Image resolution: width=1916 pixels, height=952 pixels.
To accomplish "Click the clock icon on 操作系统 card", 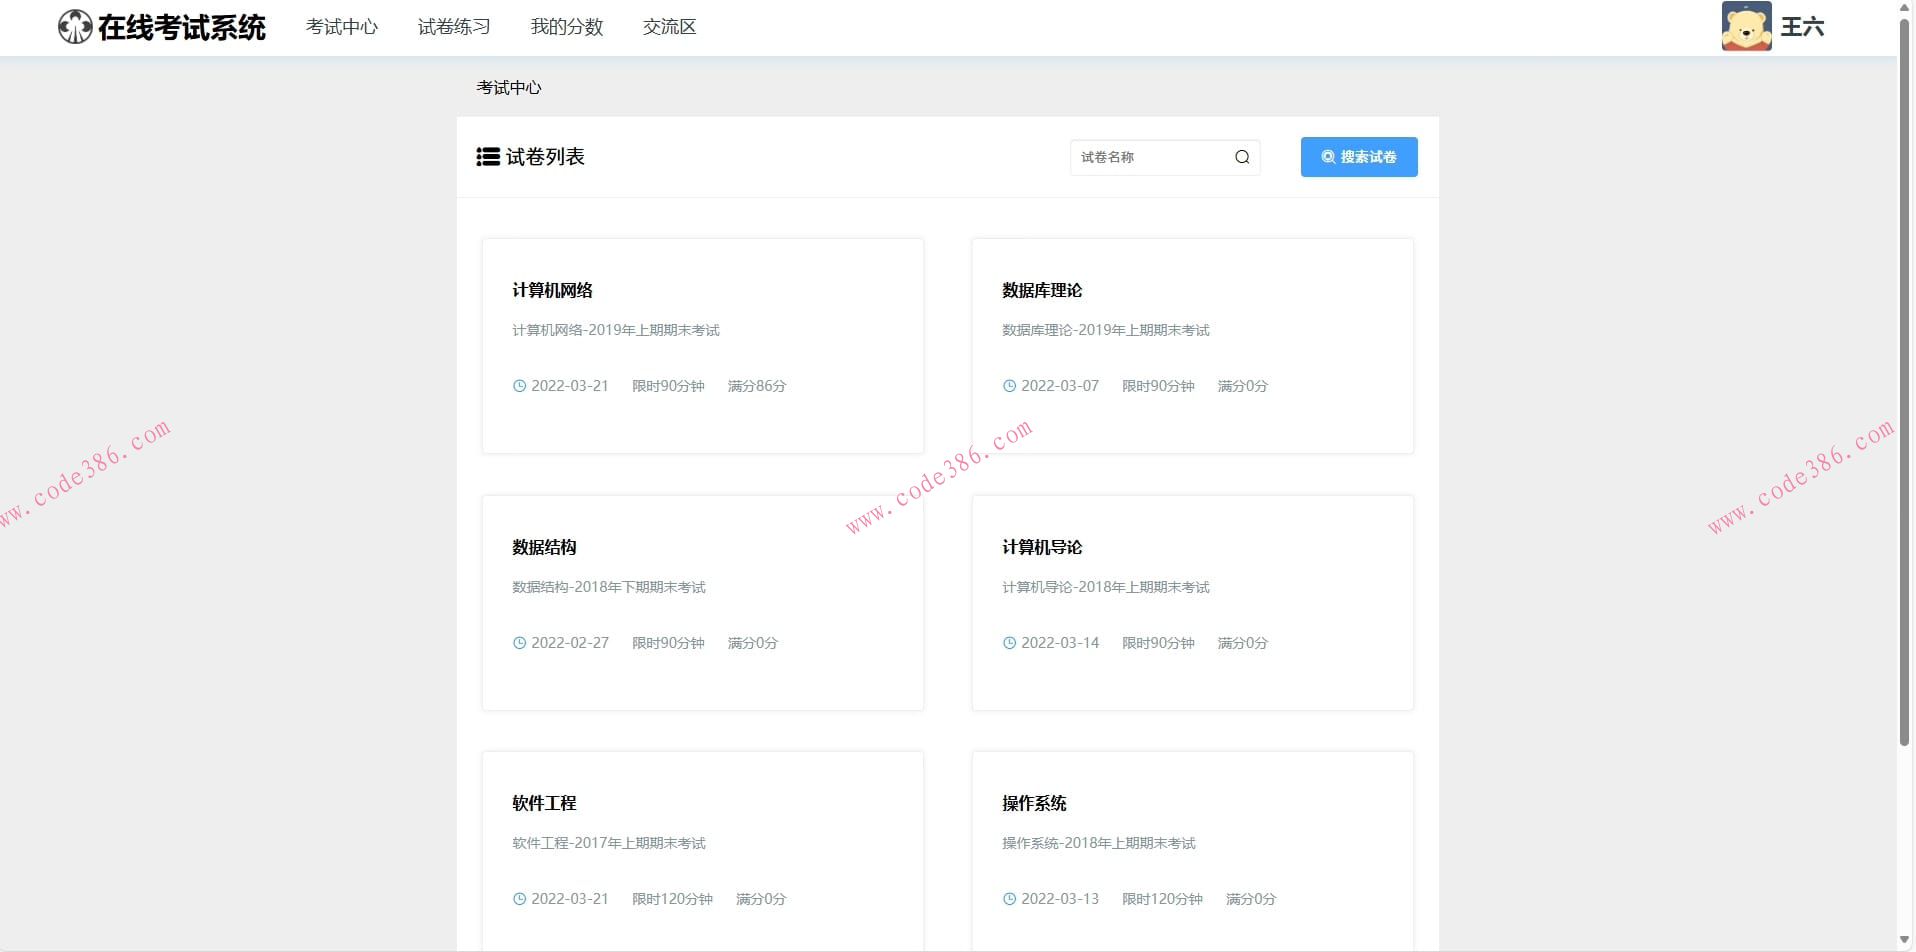I will pos(1008,899).
